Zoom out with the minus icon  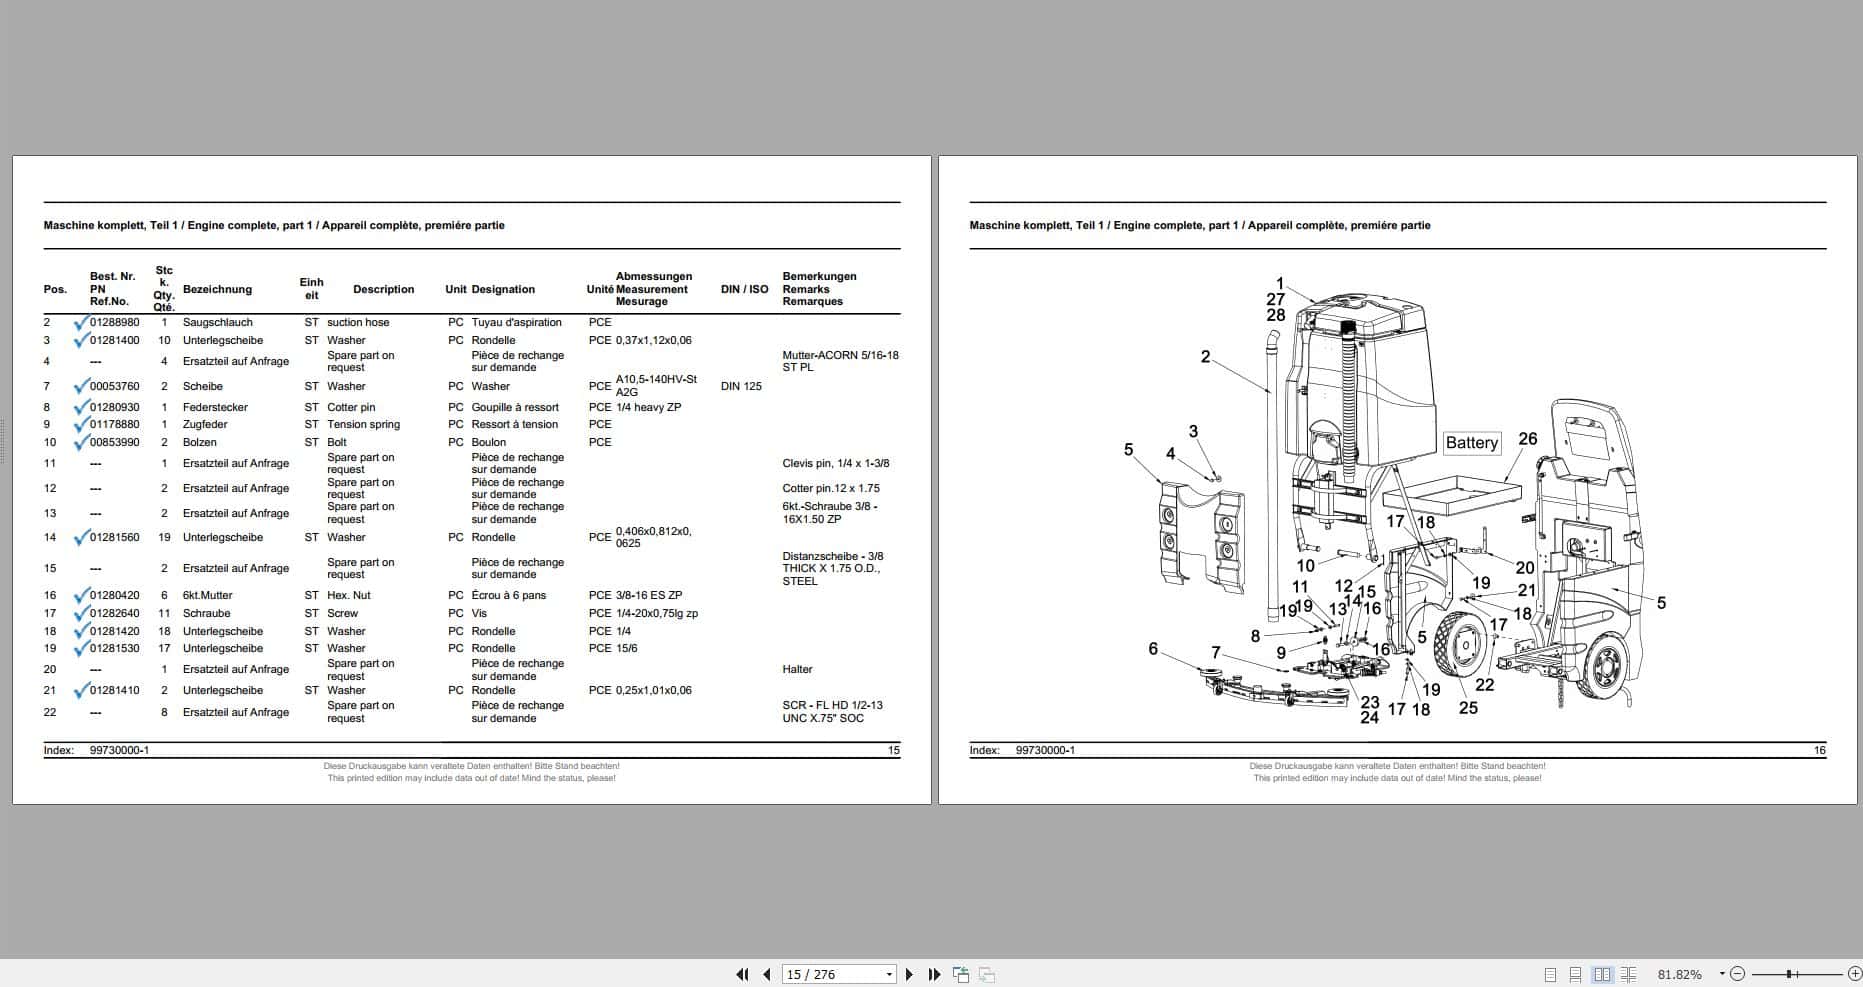tap(1738, 973)
